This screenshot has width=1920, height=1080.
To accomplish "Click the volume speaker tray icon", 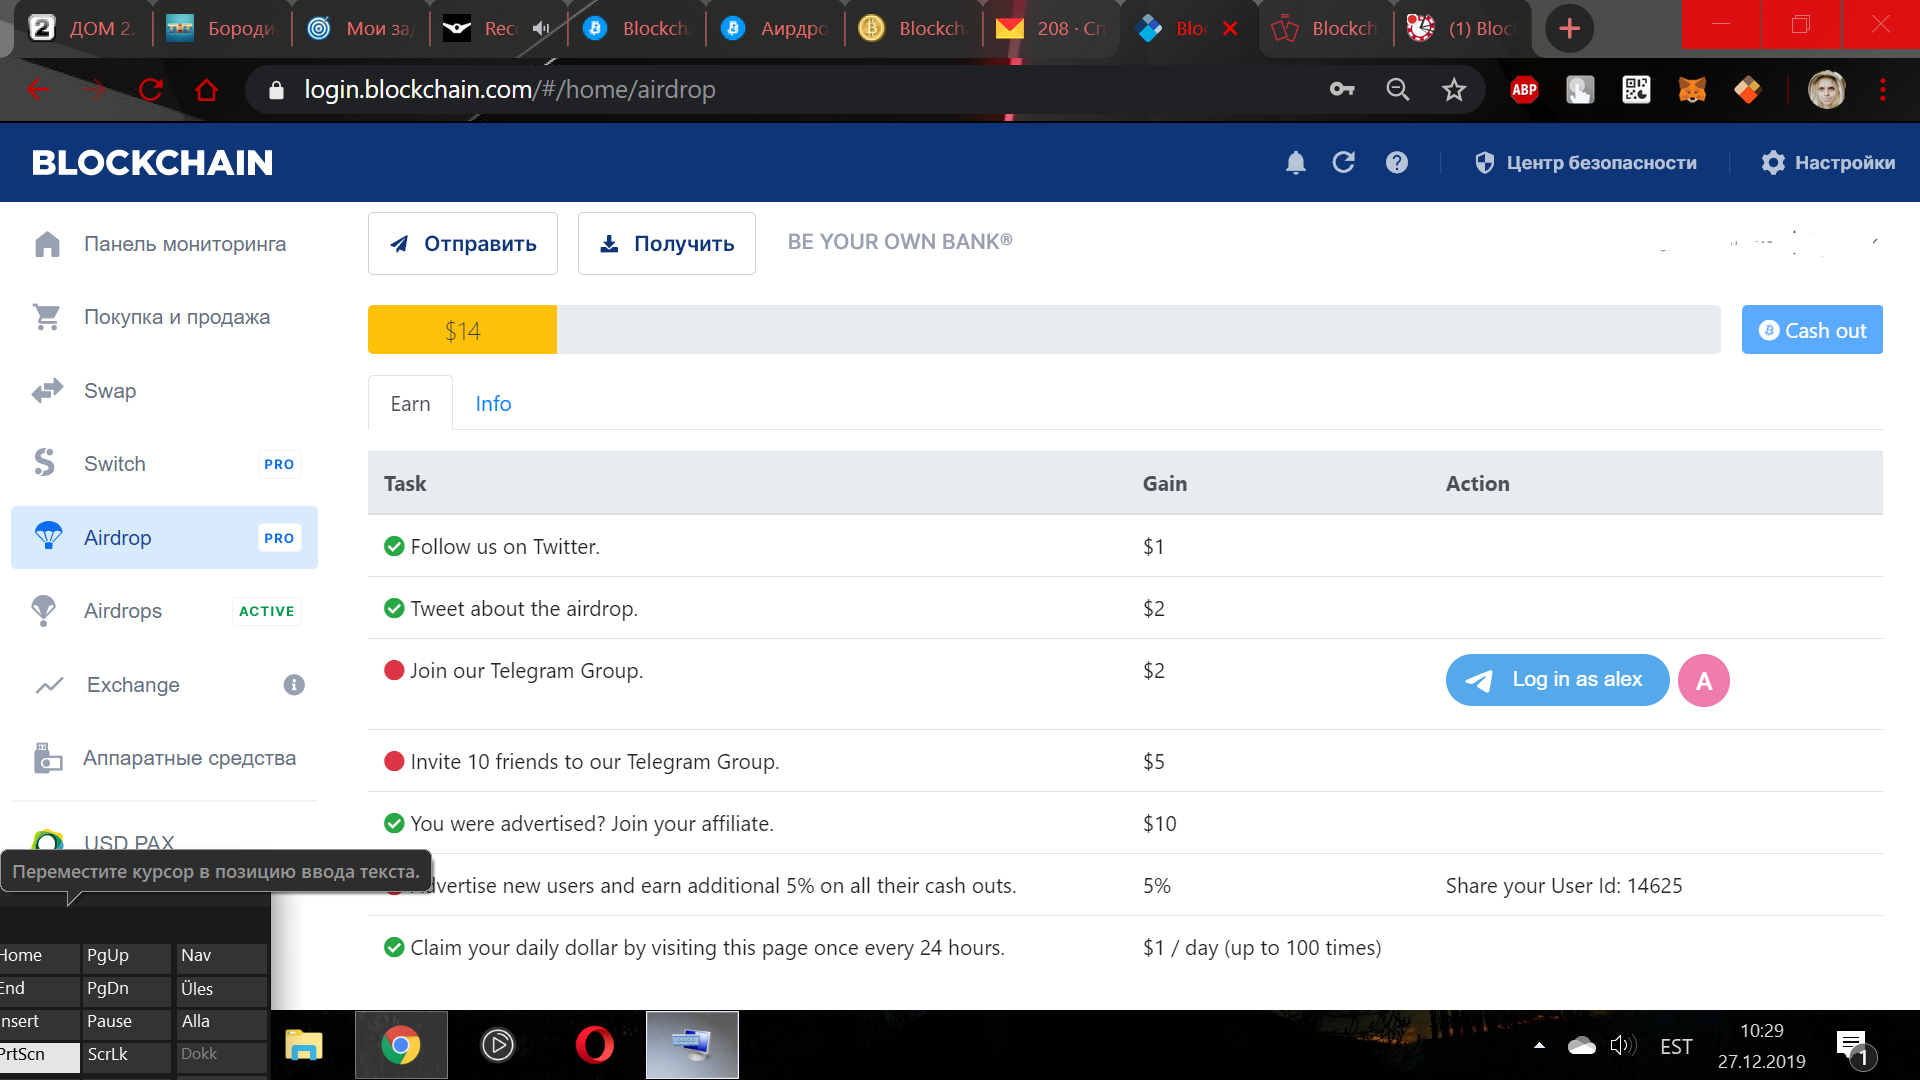I will (x=1623, y=1046).
